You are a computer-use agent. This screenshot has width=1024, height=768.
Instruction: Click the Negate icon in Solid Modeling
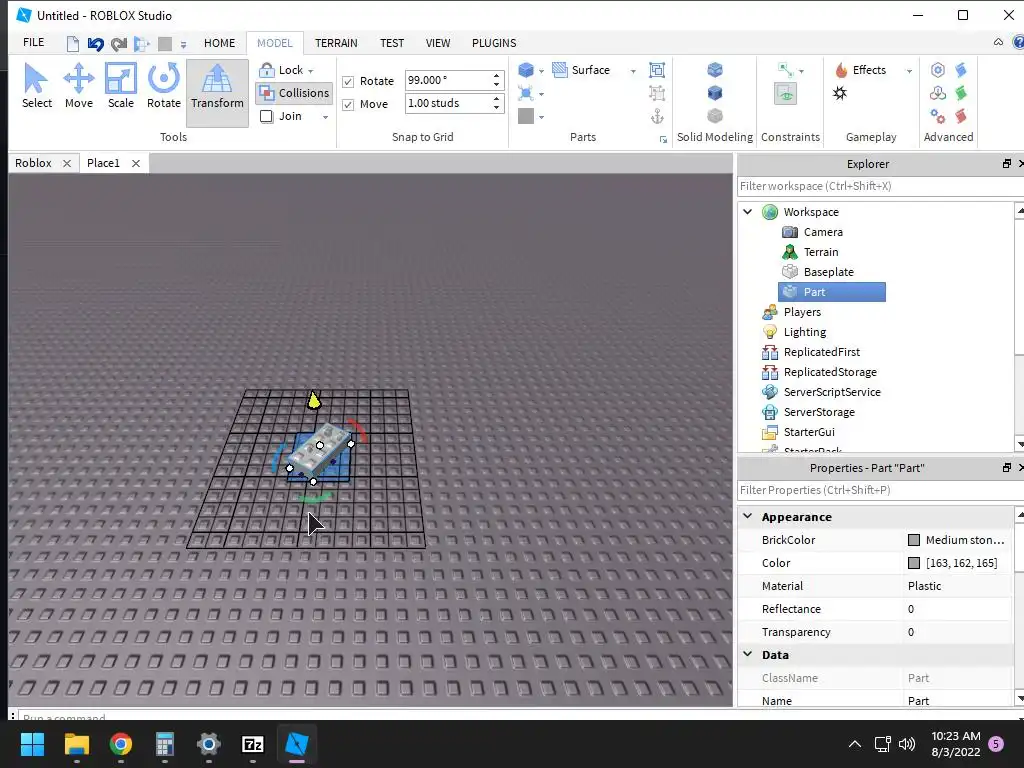715,92
